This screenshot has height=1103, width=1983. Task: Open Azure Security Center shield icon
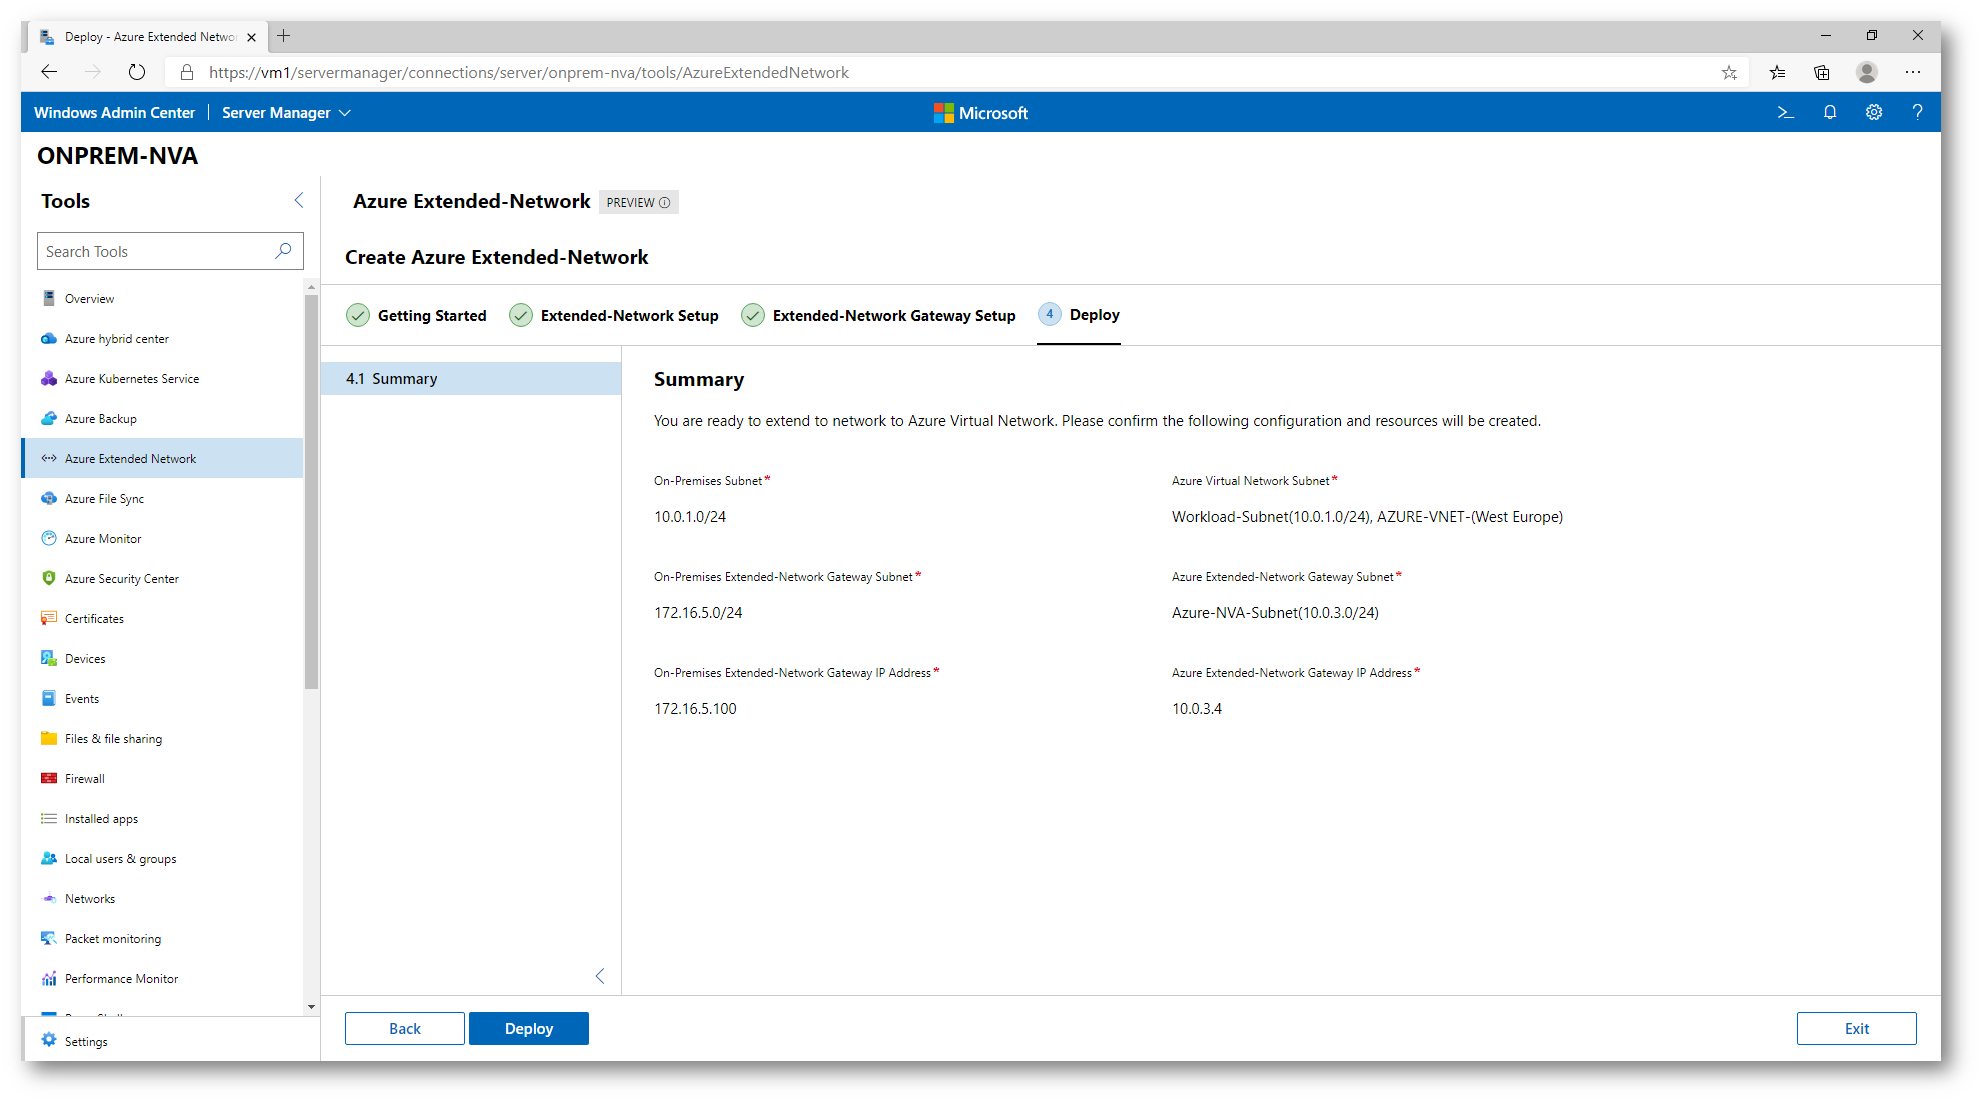[49, 578]
